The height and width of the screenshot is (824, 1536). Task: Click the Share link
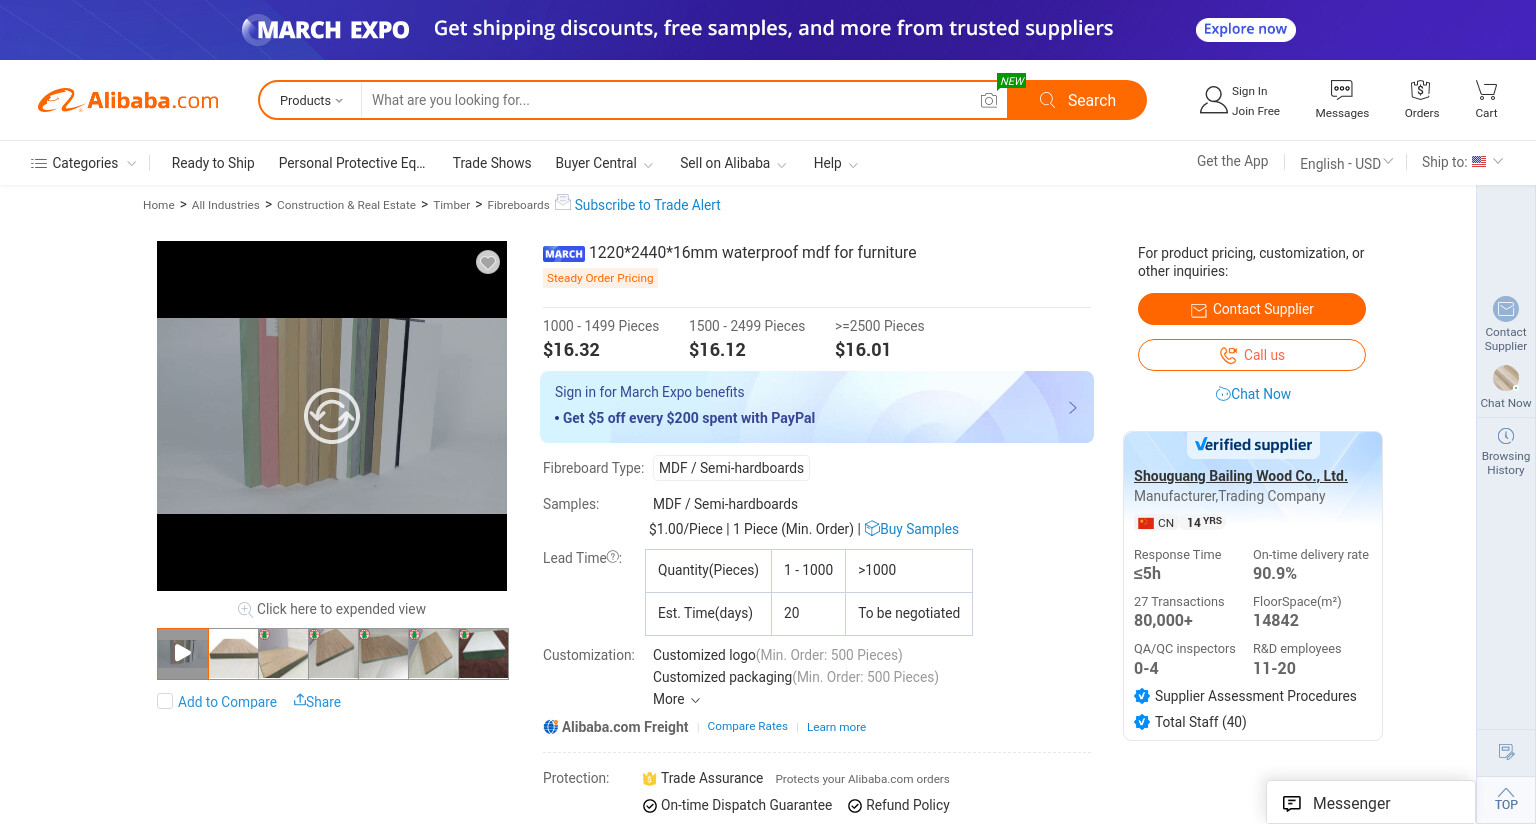[317, 701]
